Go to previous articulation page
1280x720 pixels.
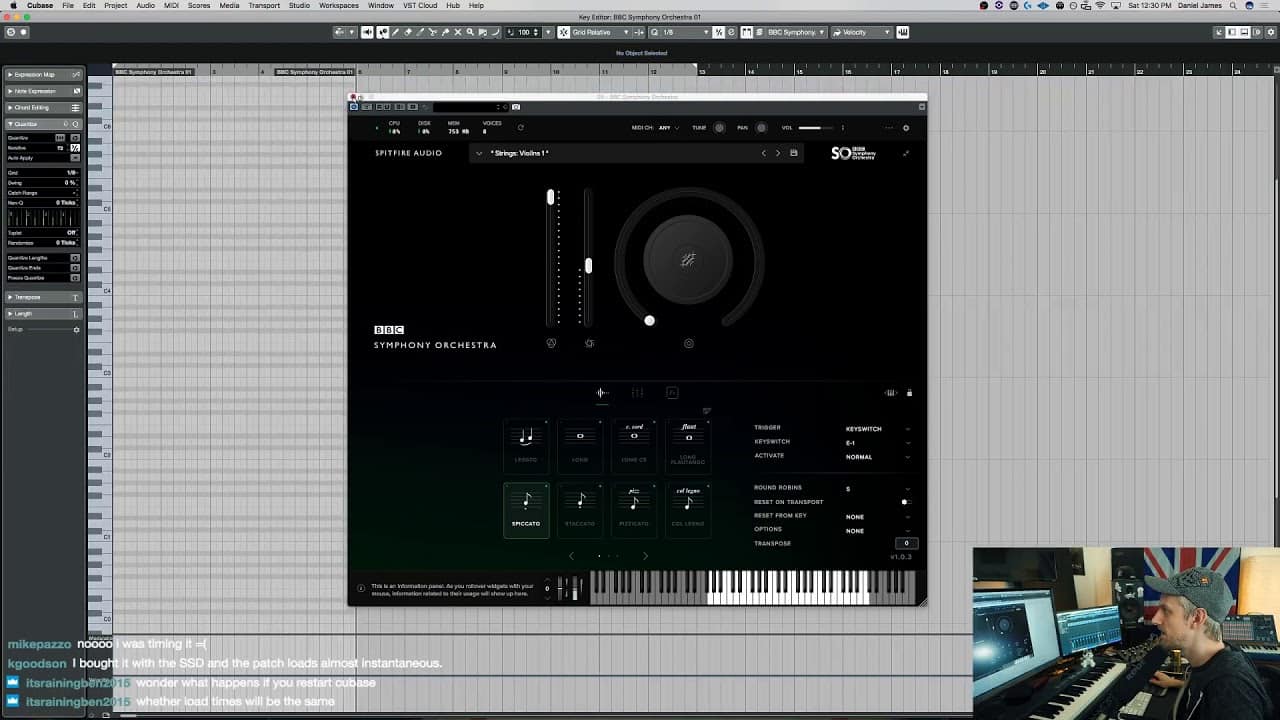[x=572, y=556]
